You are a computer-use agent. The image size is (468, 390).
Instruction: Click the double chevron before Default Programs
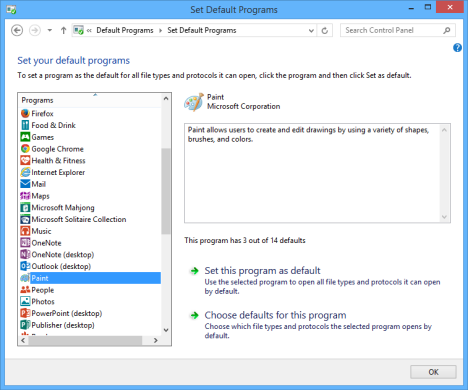tap(89, 31)
